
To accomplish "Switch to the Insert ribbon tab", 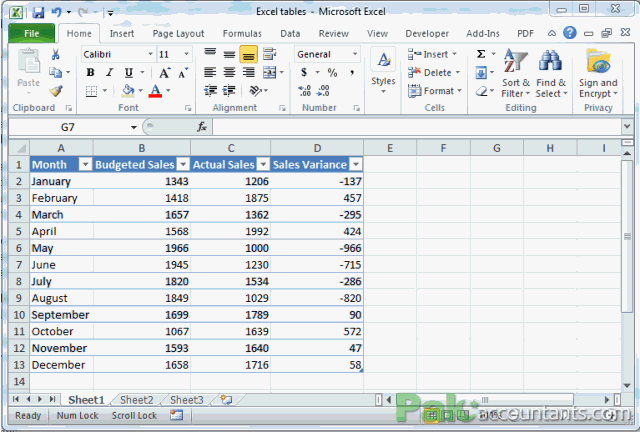I will pyautogui.click(x=122, y=33).
